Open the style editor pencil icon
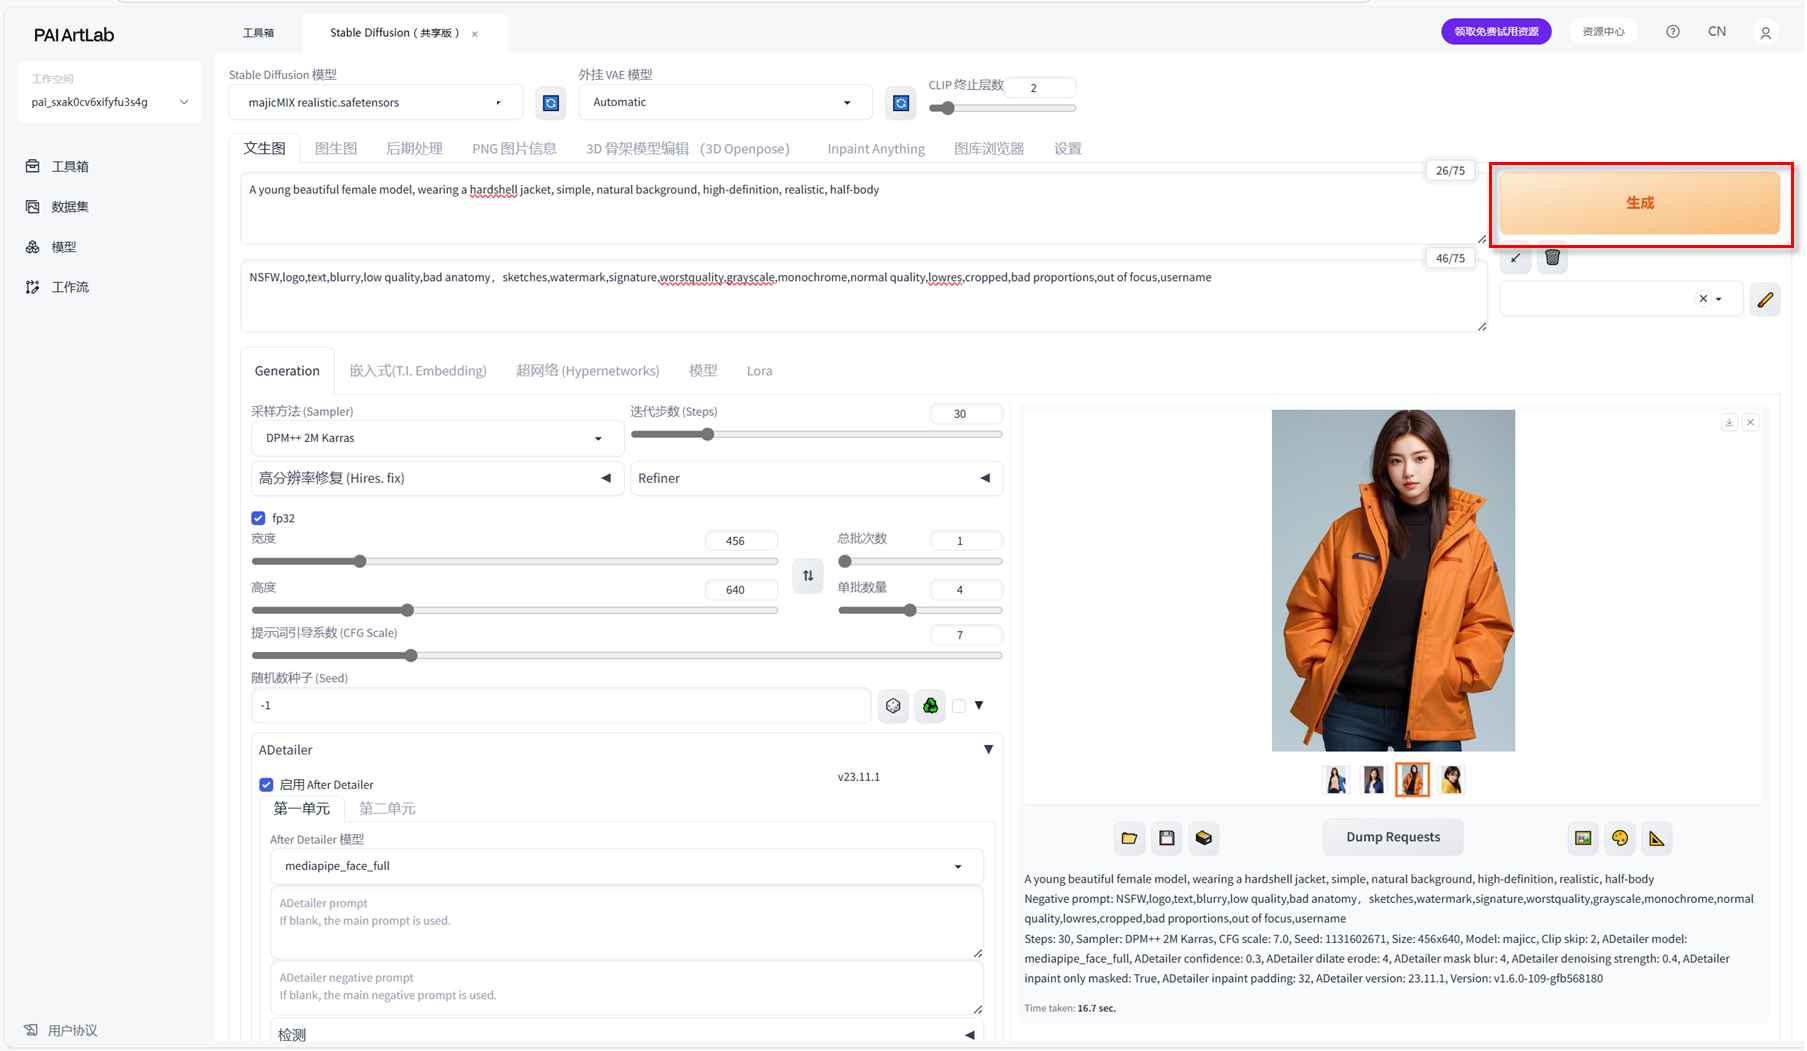1807x1051 pixels. (x=1765, y=299)
